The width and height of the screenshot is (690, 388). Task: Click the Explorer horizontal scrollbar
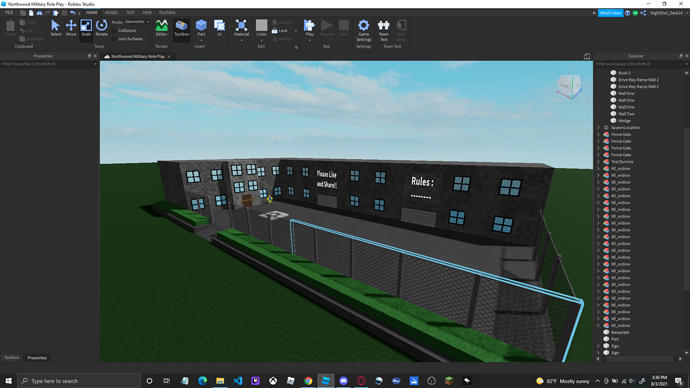[639, 359]
